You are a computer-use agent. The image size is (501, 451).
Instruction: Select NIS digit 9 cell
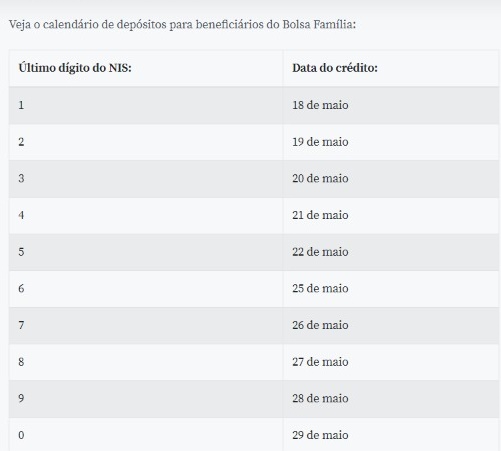(146, 399)
